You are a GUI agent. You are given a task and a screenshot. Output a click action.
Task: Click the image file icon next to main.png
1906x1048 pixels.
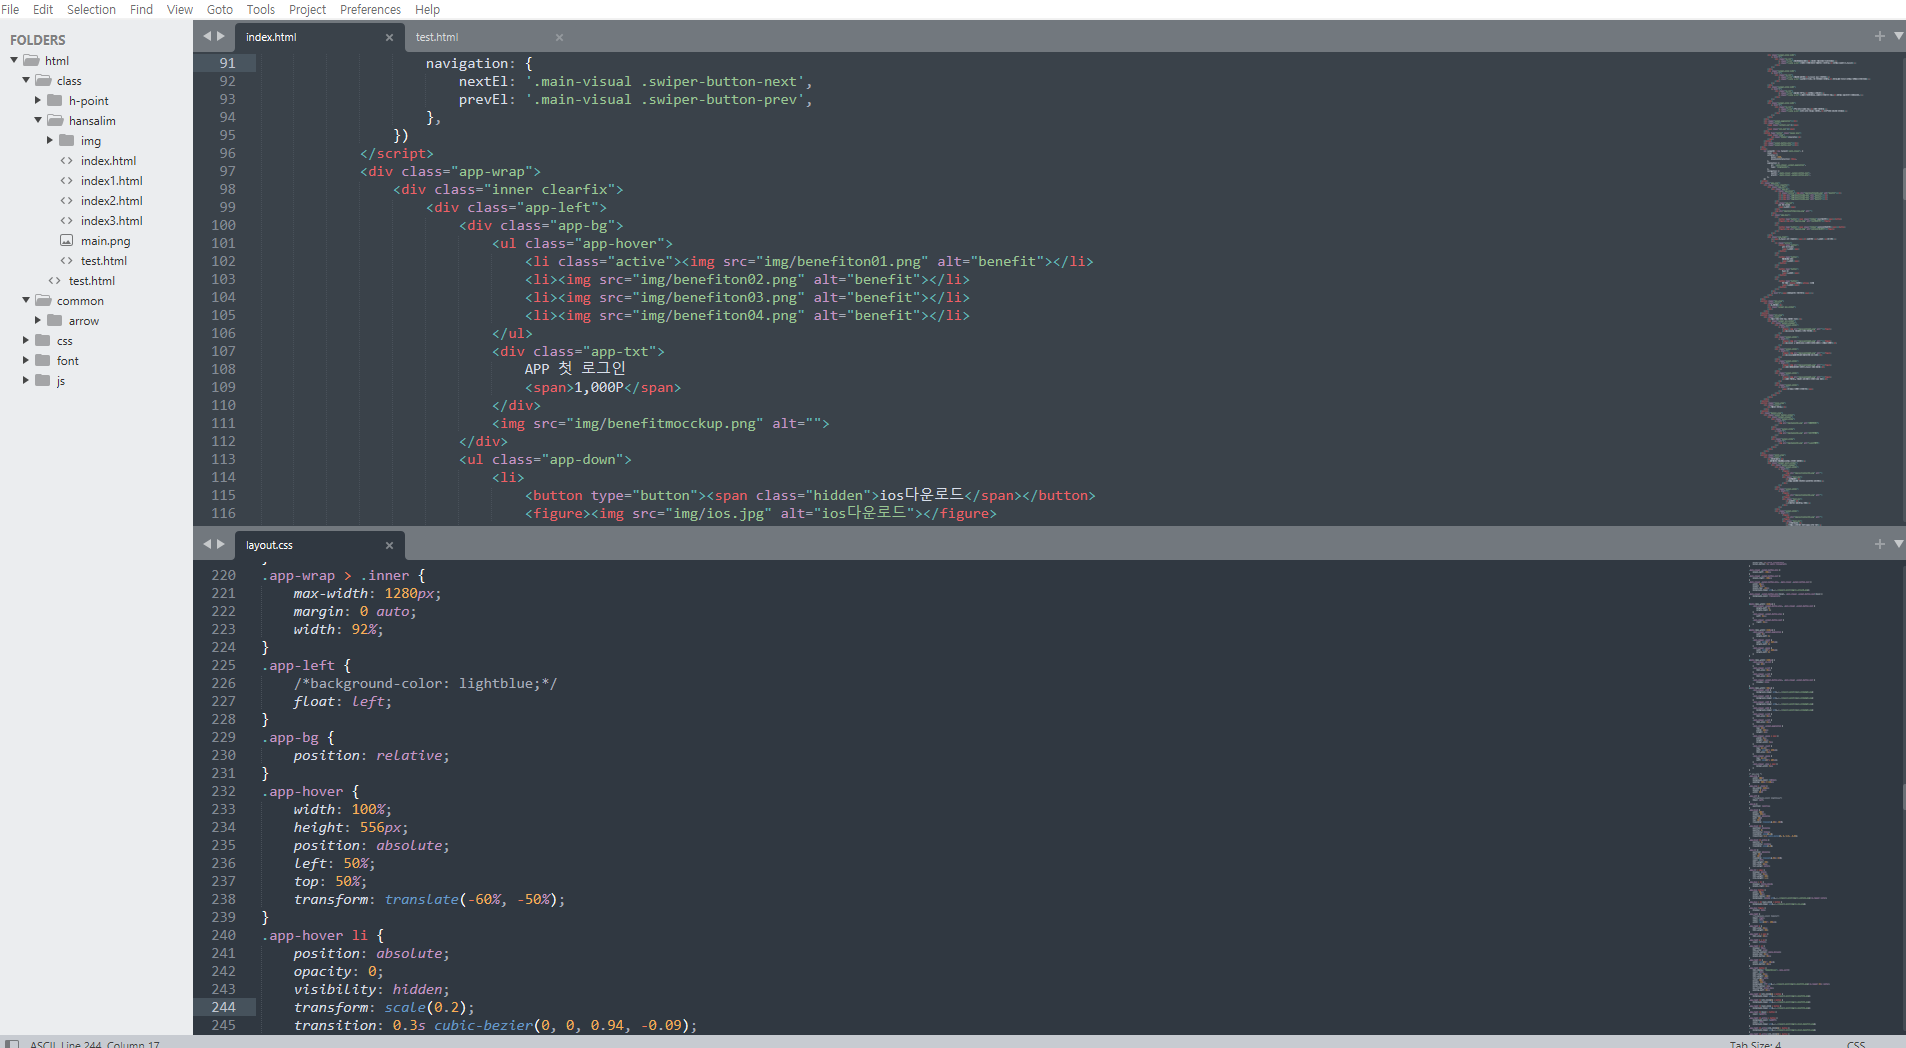(x=66, y=240)
